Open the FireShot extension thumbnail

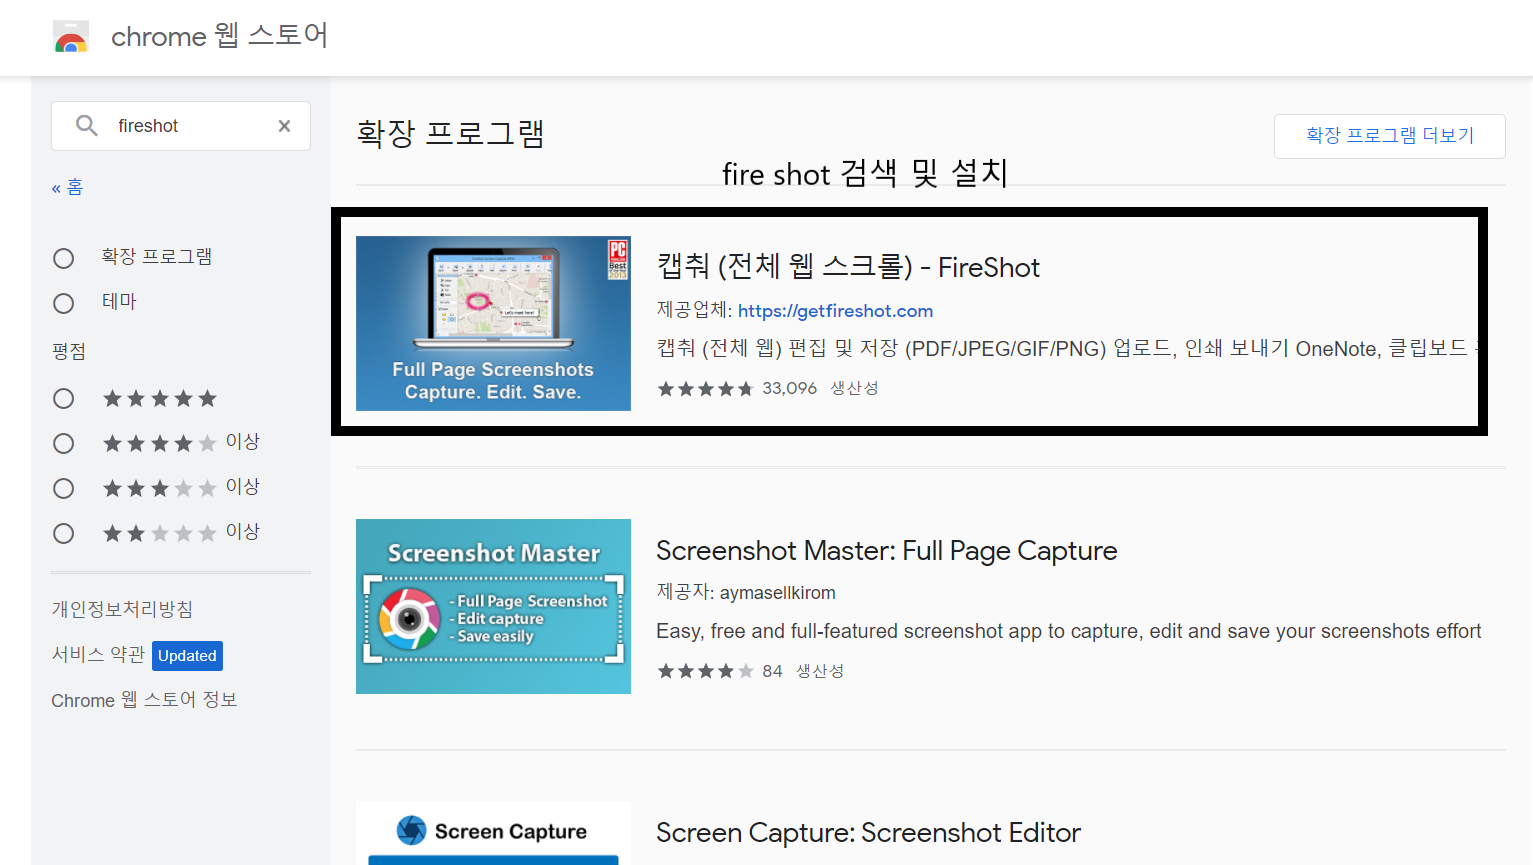493,323
